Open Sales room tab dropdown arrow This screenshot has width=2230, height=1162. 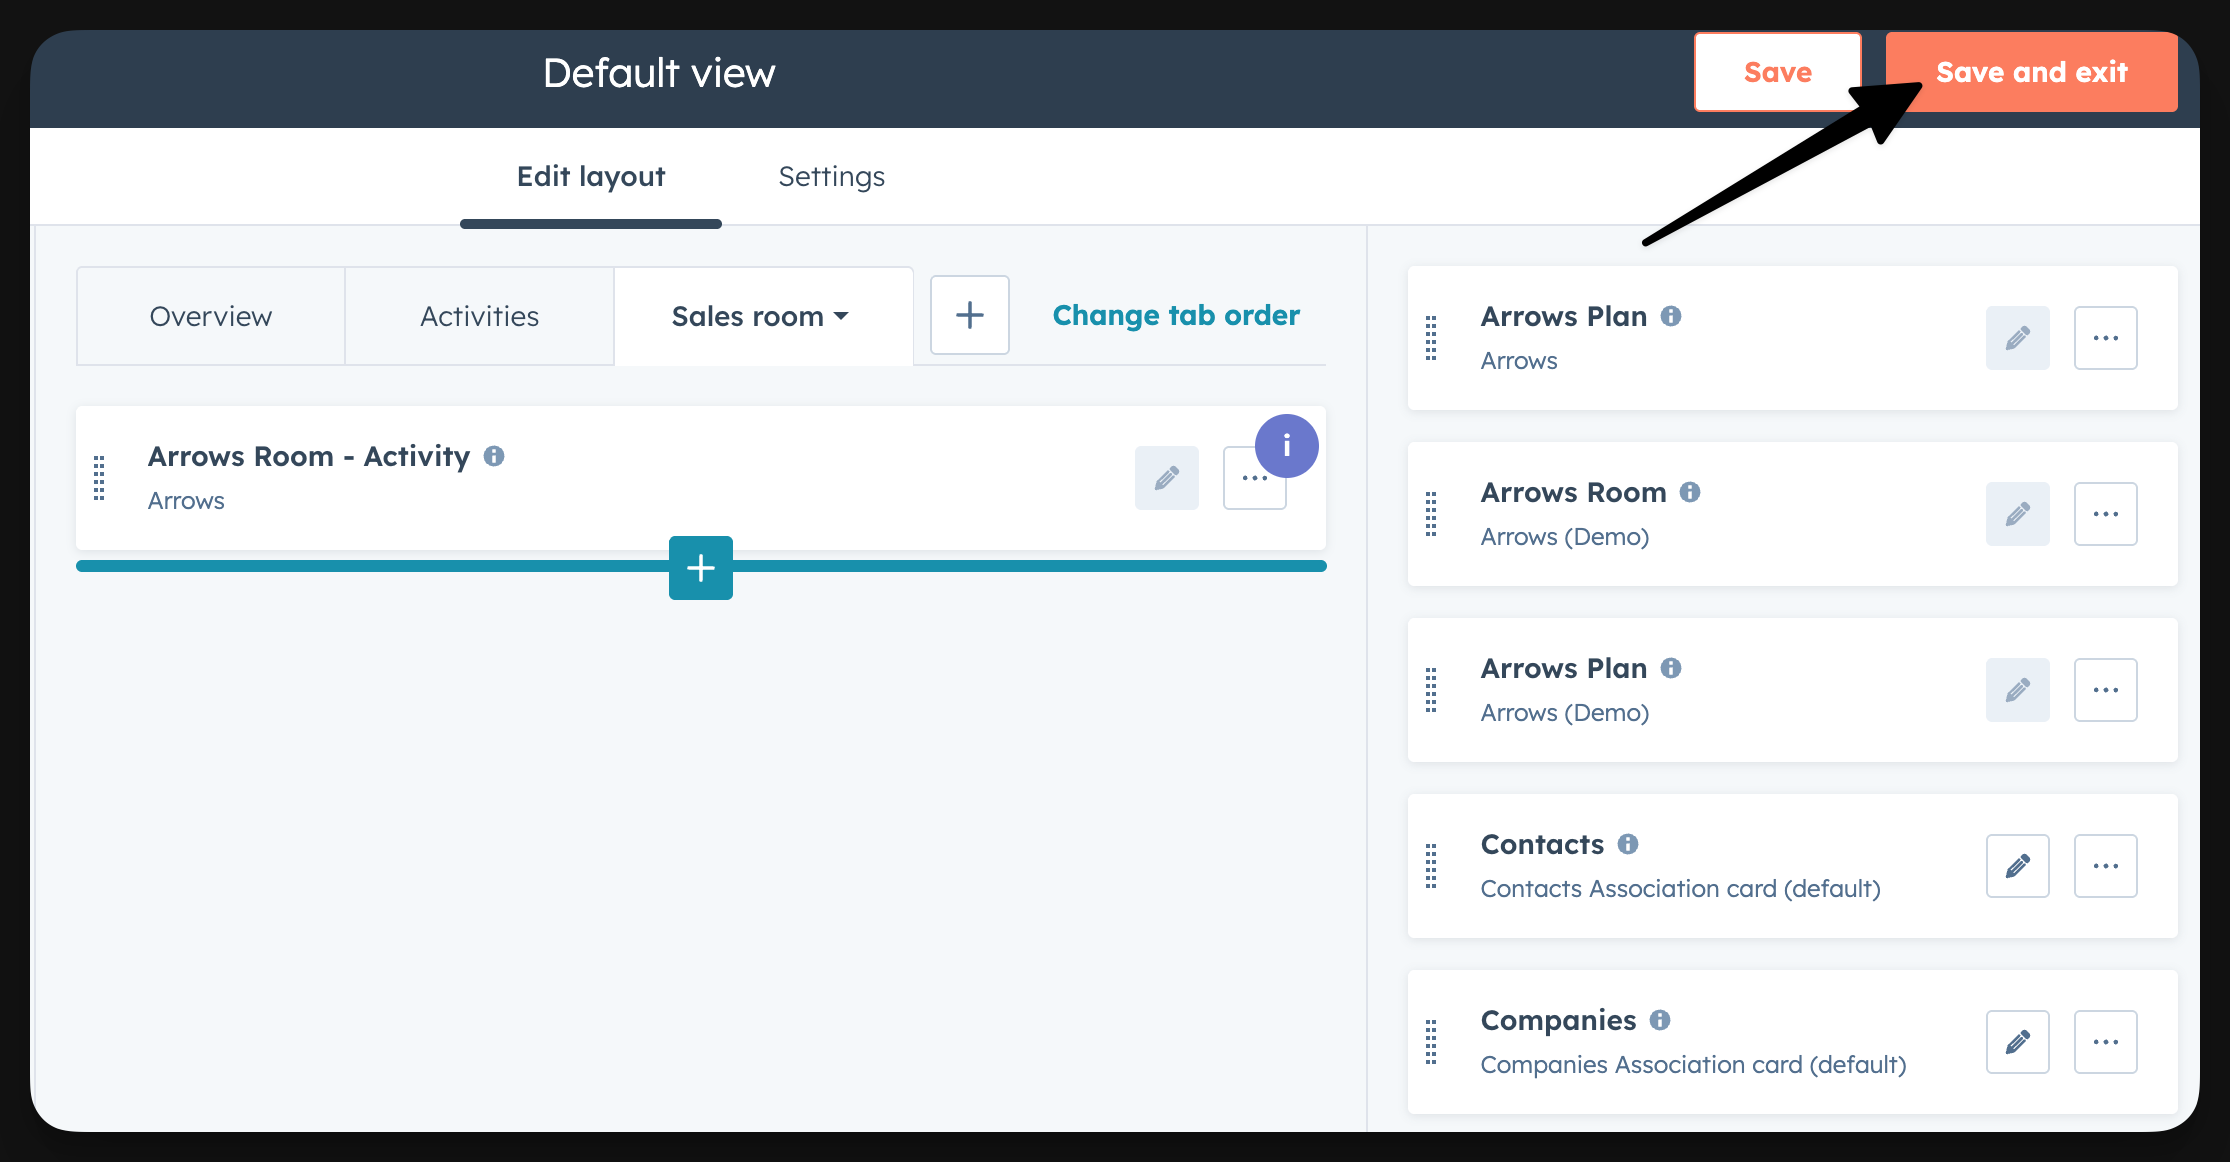tap(841, 316)
